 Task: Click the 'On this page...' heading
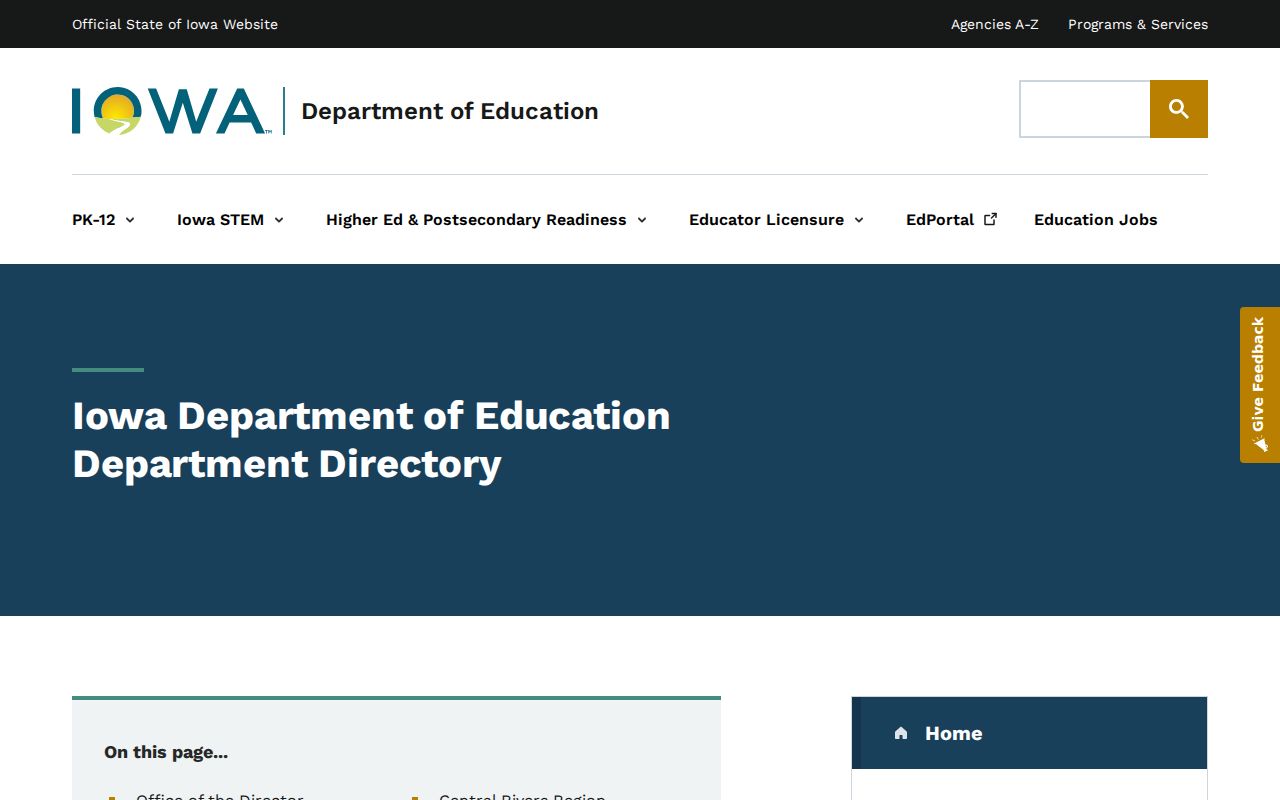[166, 752]
